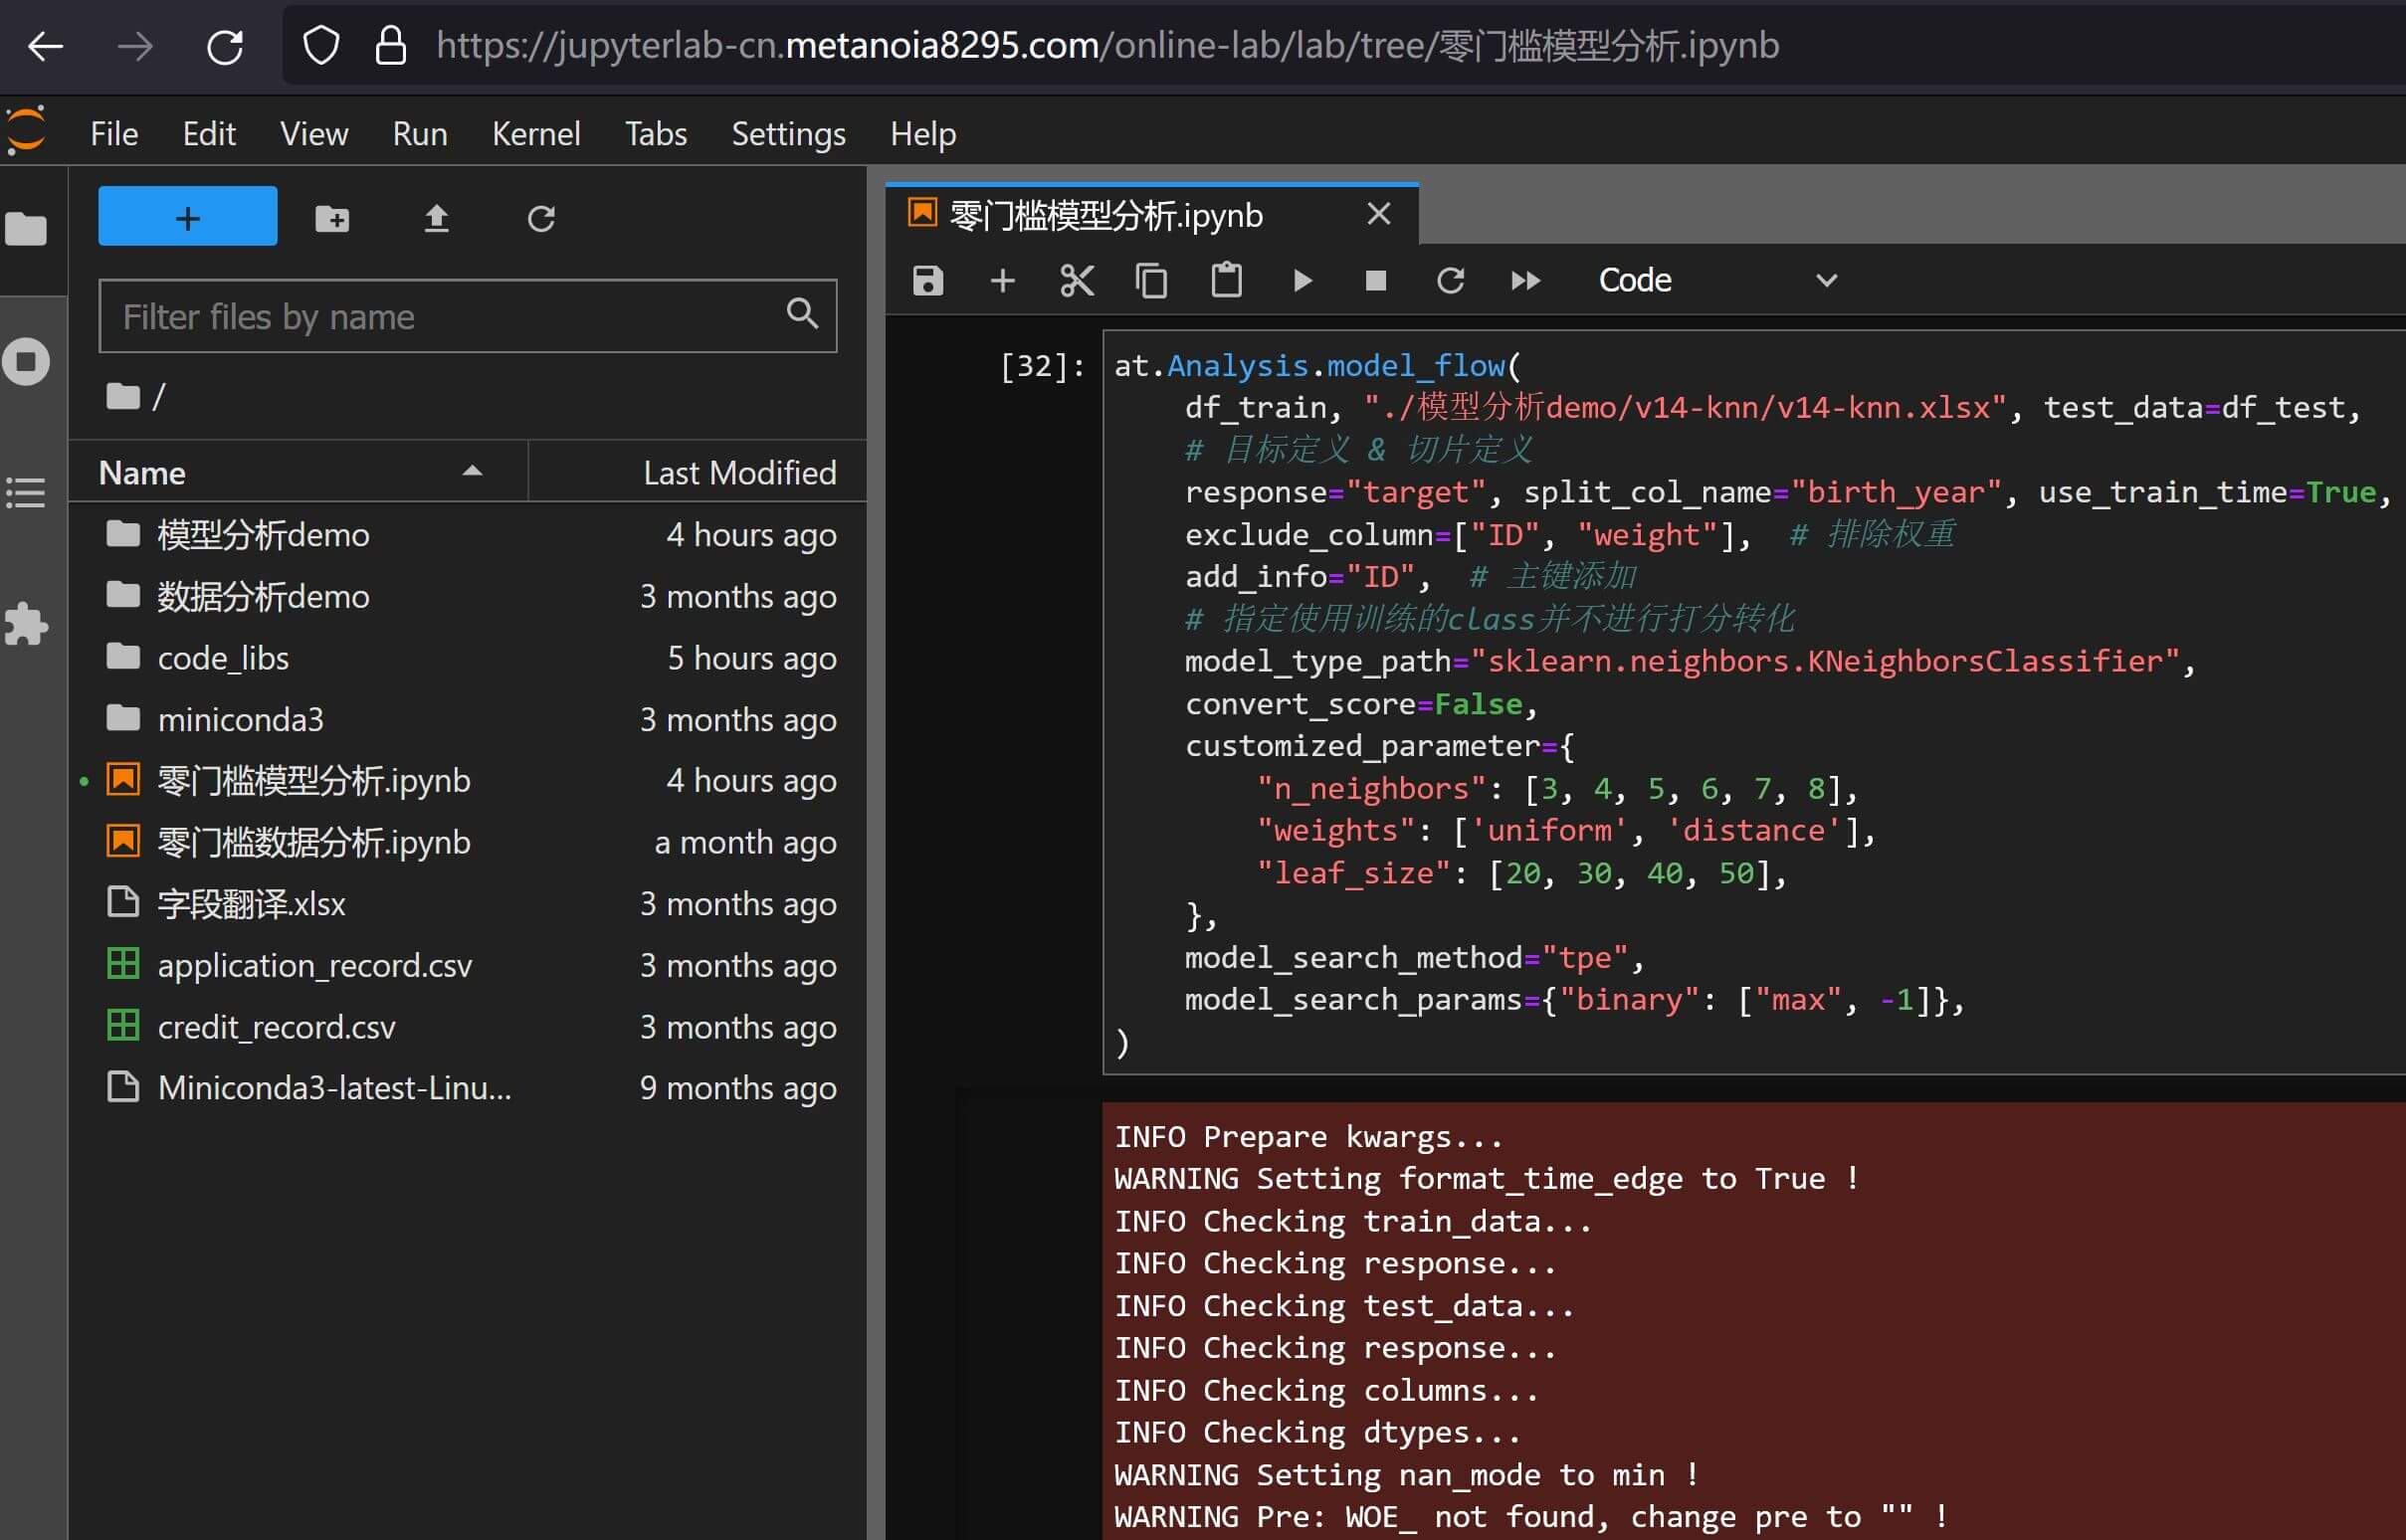
Task: Open the Running Terminals and Kernels sidebar
Action: click(27, 361)
